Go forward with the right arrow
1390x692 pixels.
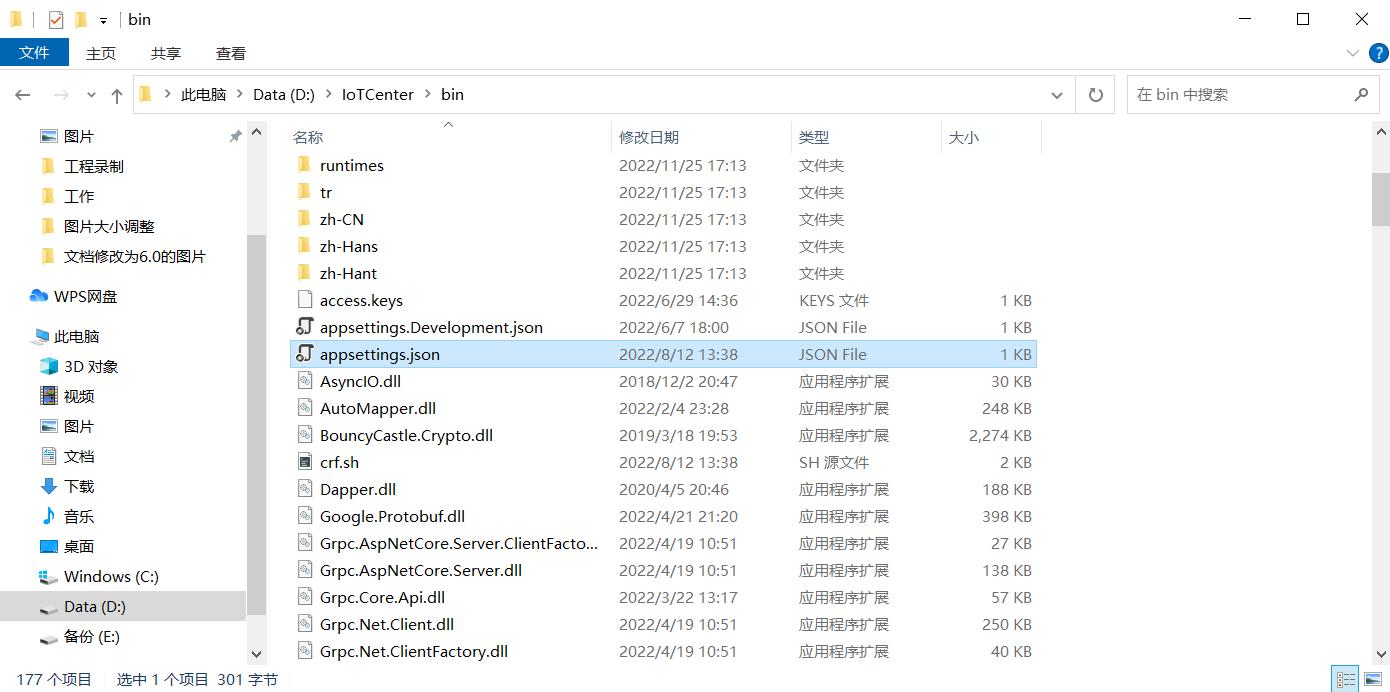[61, 95]
